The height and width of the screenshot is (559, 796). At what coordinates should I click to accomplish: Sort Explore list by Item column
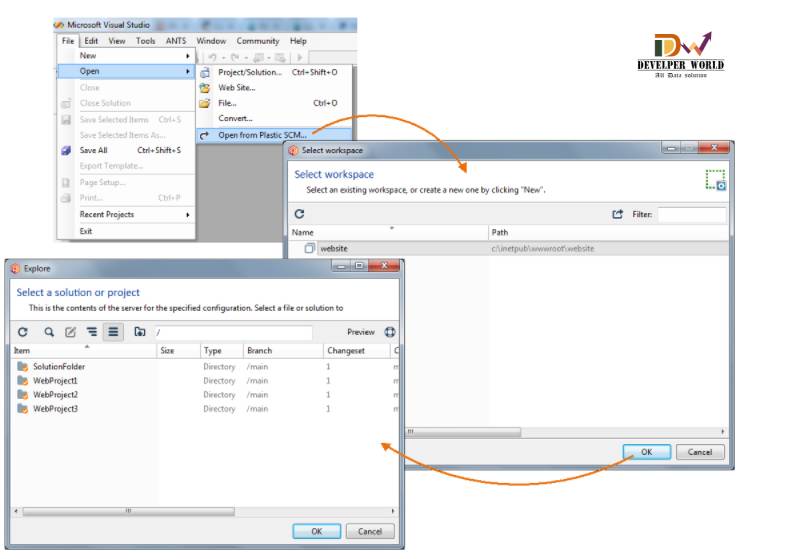tap(84, 351)
